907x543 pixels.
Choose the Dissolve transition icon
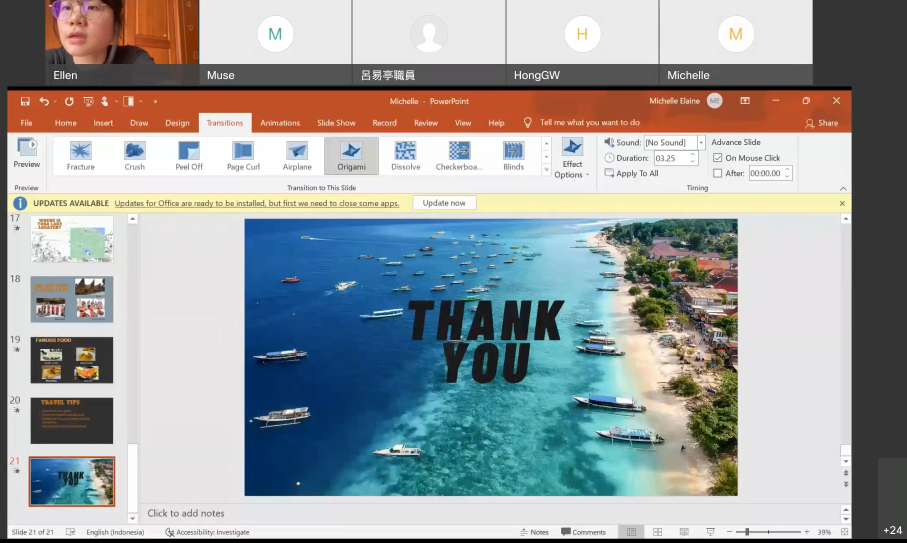(405, 156)
